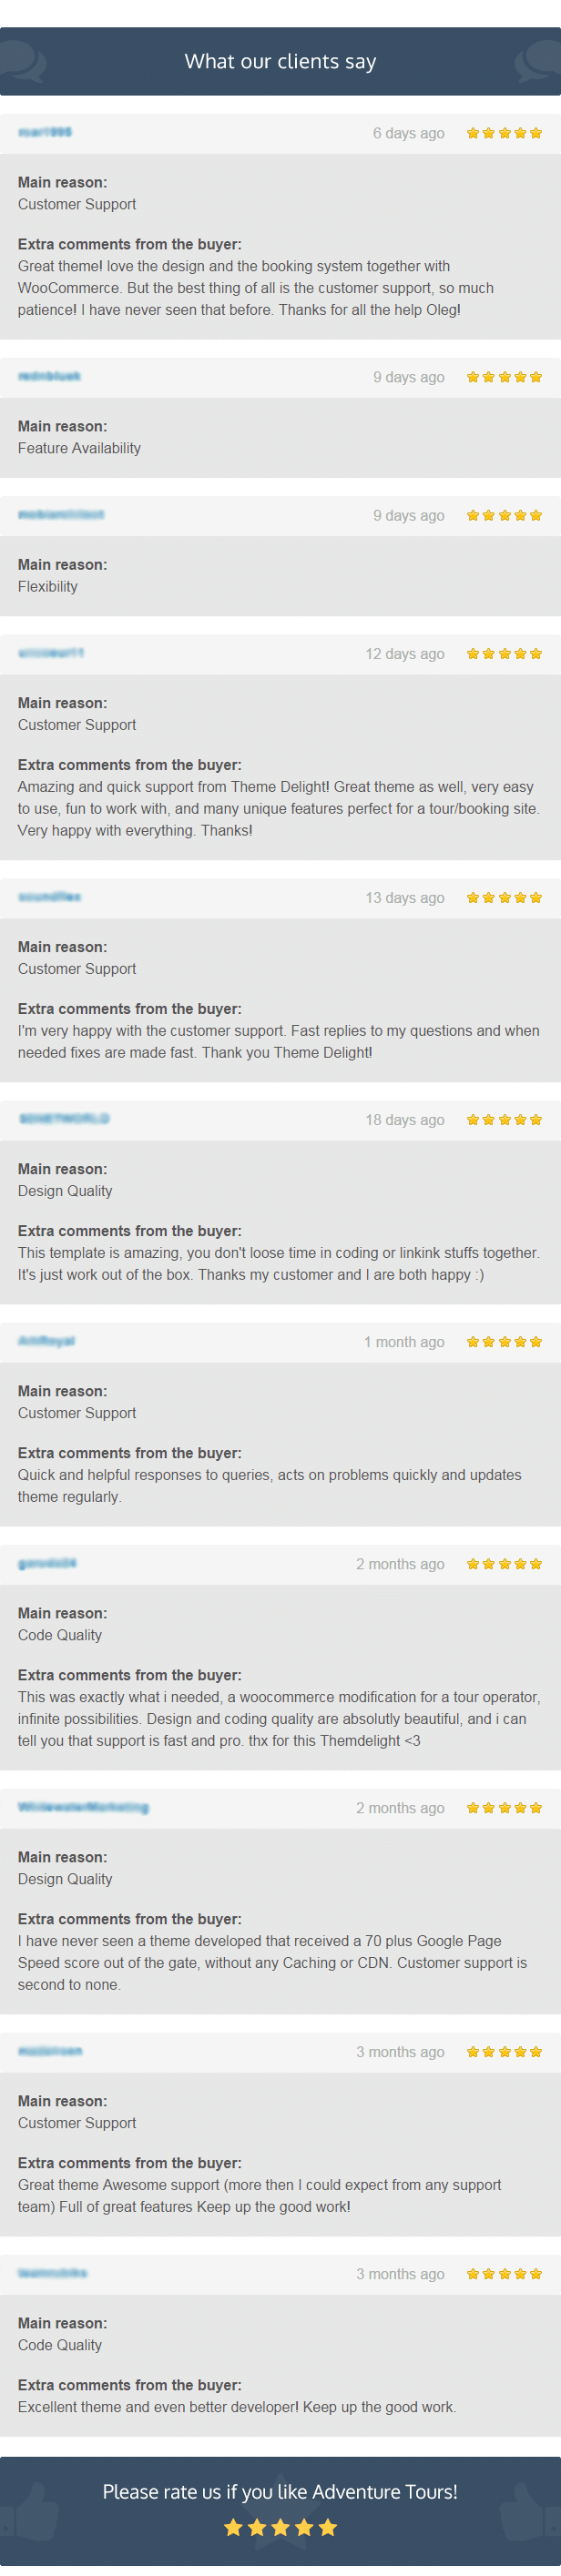
Task: Select the third large star under 'Please rate us'
Action: click(x=280, y=2527)
